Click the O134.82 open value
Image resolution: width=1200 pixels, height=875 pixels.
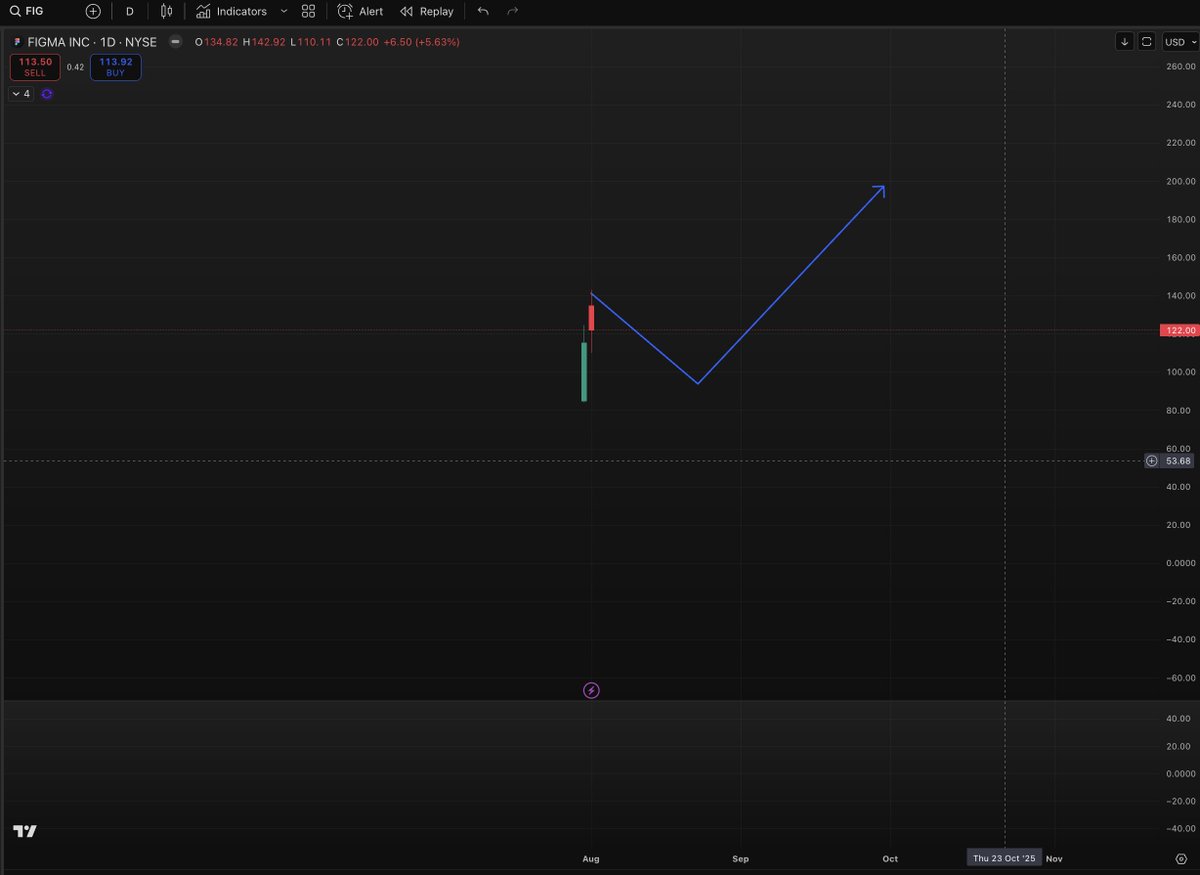(215, 42)
